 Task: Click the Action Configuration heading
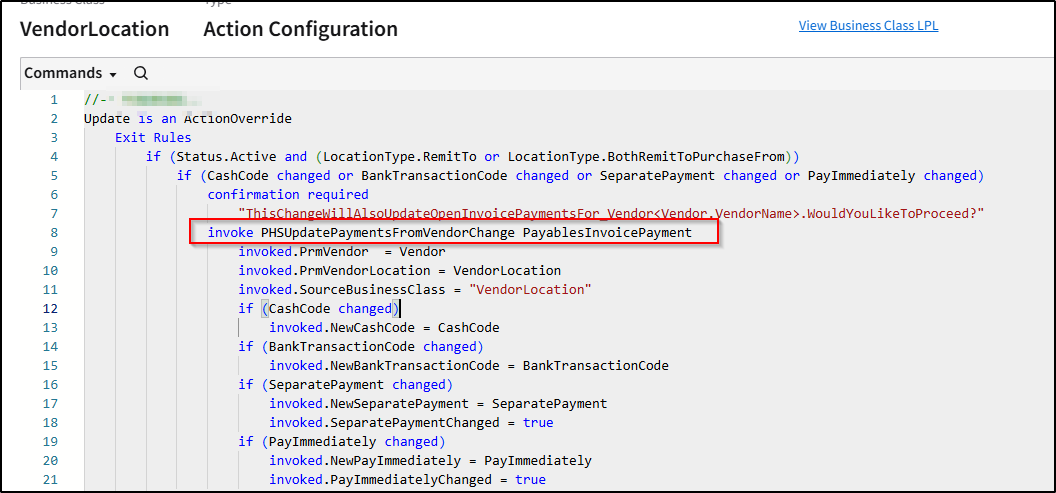pos(300,30)
